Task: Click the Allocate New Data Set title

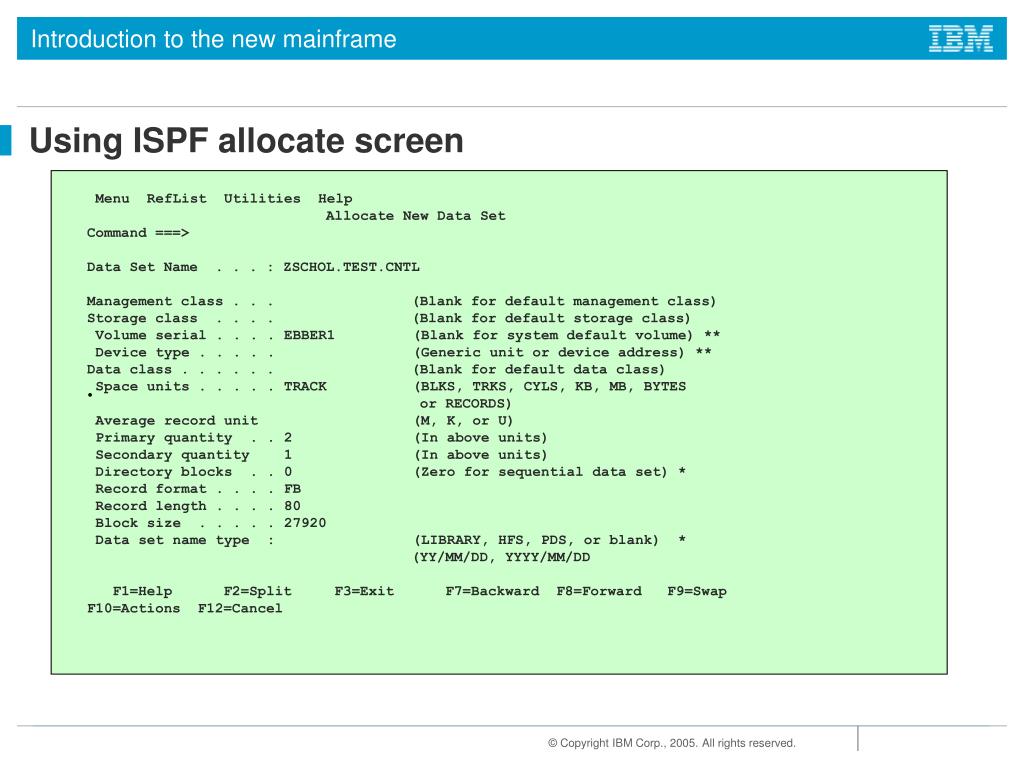Action: (x=415, y=216)
